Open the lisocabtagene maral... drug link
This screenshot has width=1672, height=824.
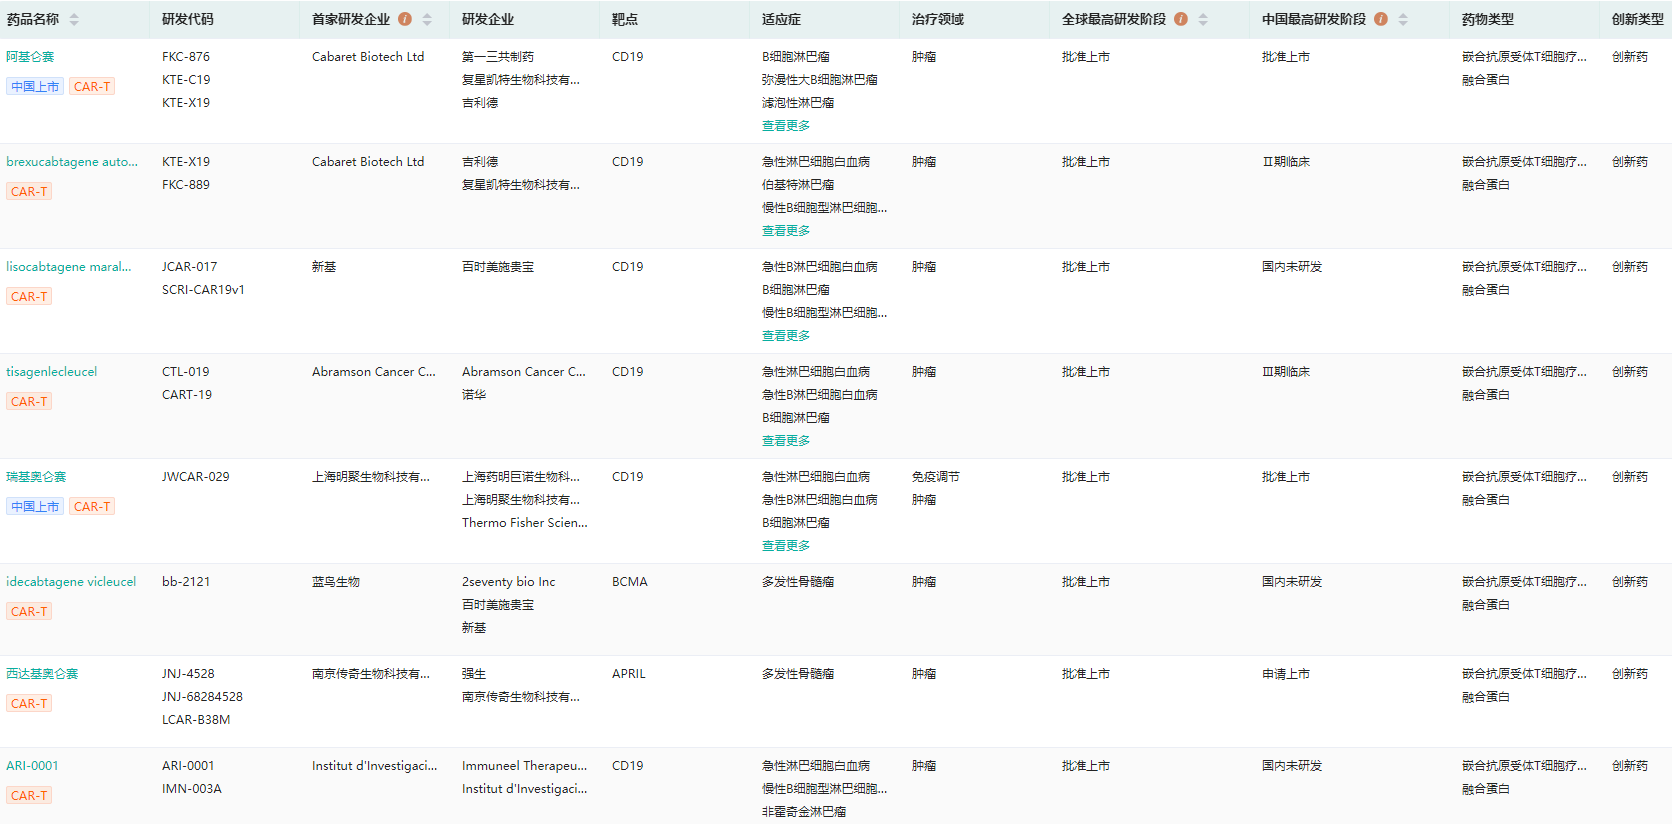click(69, 267)
